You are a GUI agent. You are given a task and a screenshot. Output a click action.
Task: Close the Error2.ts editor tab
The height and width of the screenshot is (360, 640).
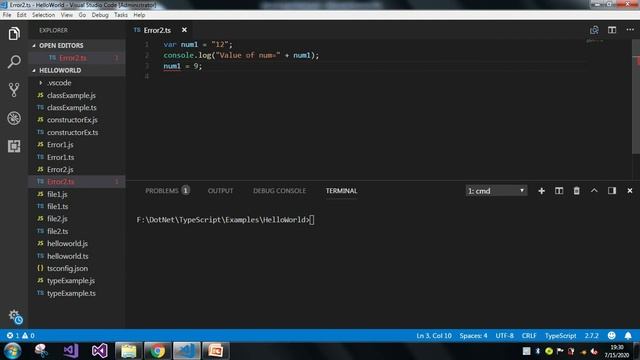tap(184, 30)
